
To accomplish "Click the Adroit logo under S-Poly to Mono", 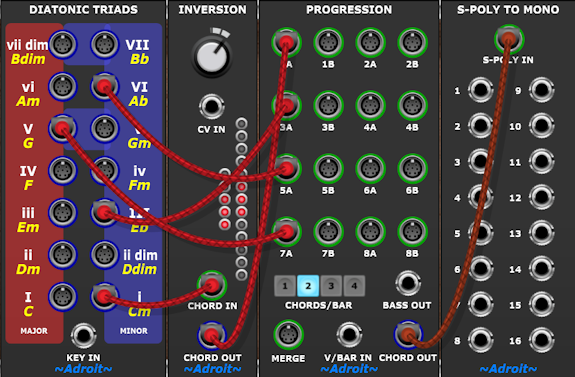I will (x=508, y=369).
